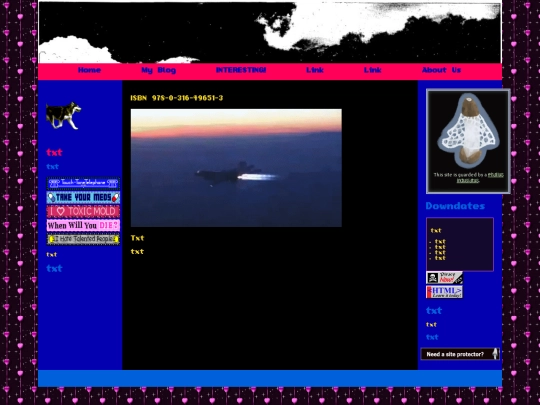Screen dimensions: 540x405
Task: Open the Home navigation link
Action: point(89,70)
